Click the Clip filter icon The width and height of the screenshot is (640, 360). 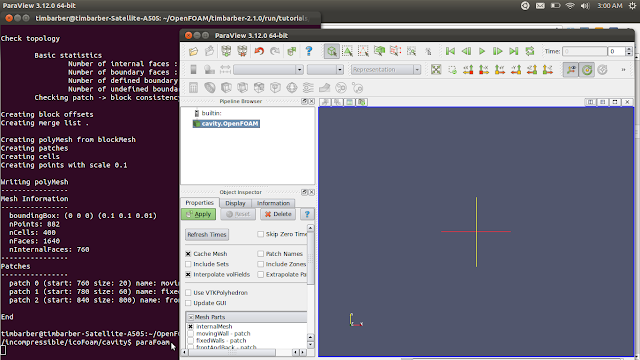click(x=226, y=88)
